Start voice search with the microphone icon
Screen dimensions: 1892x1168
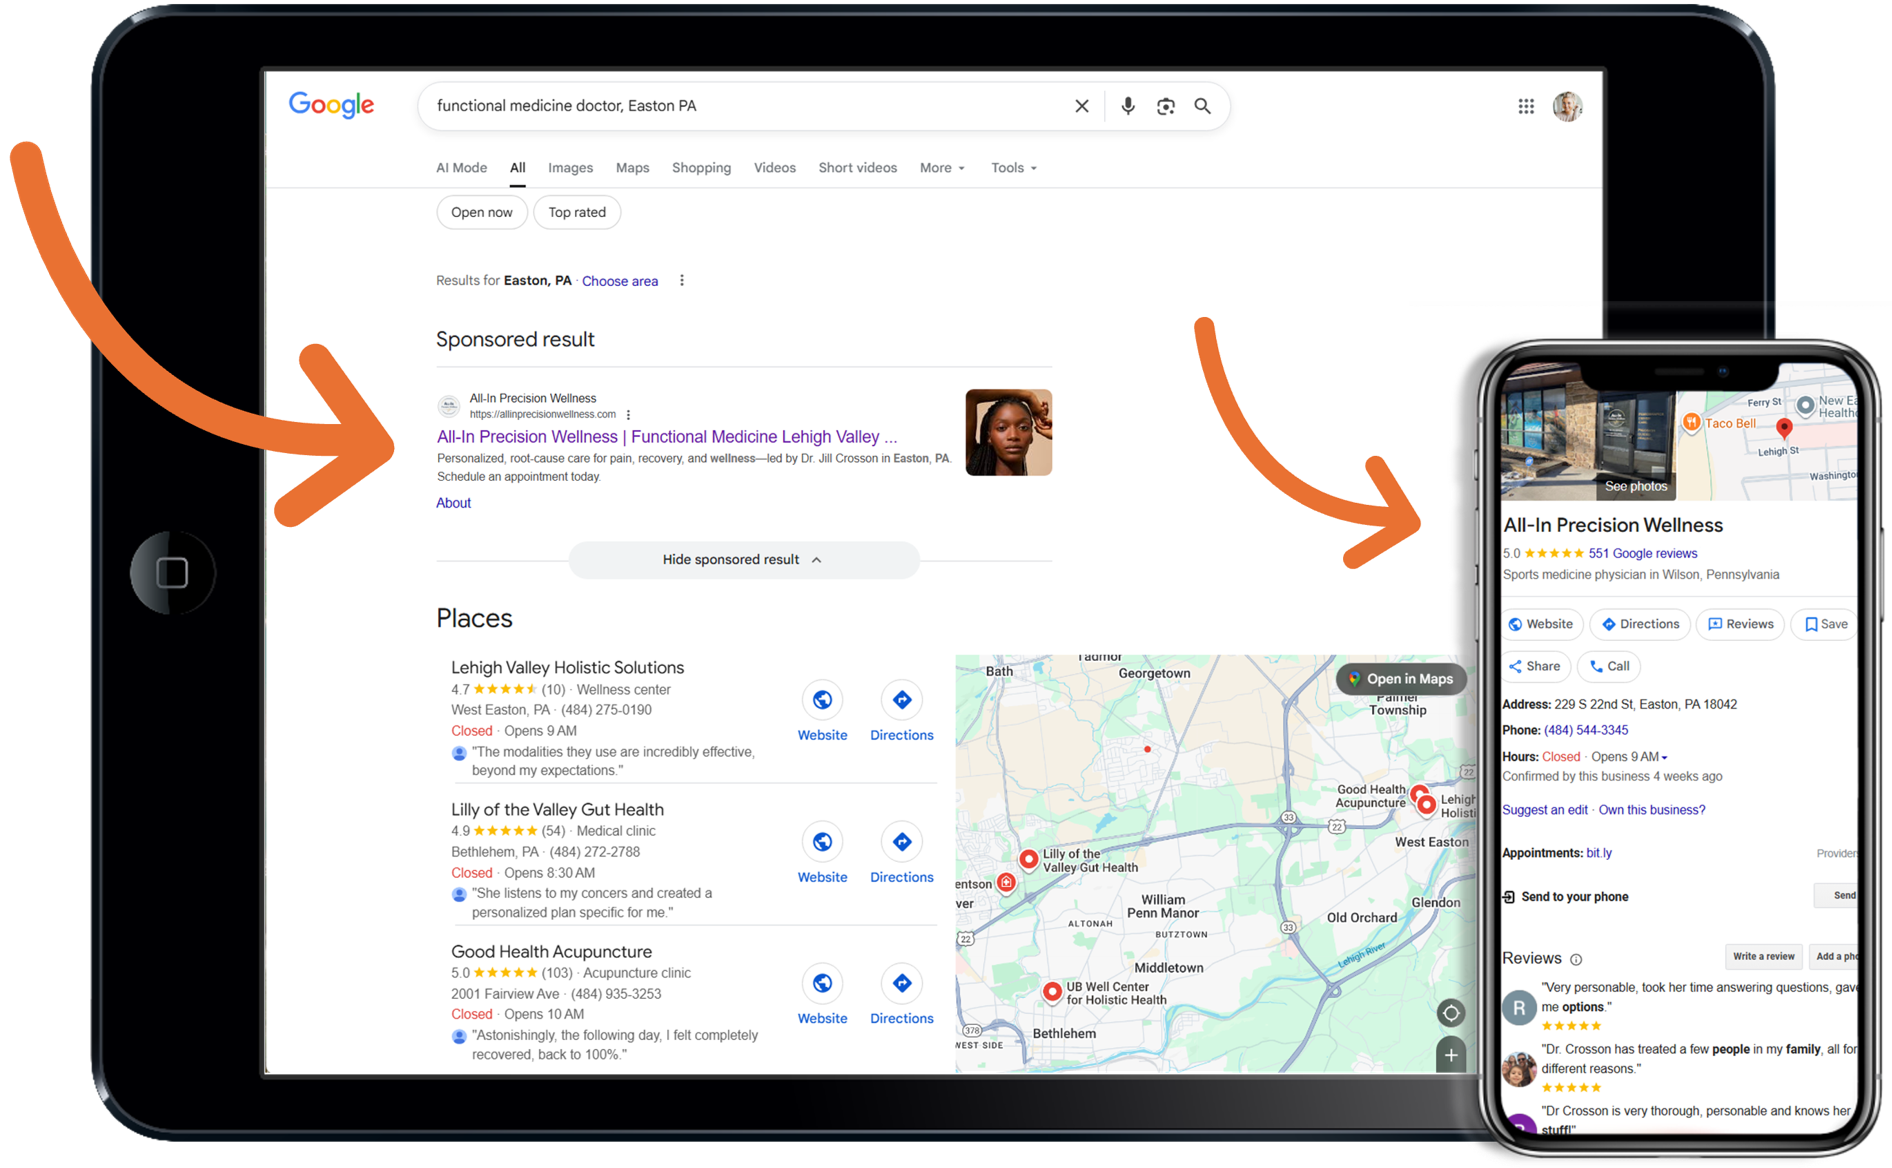(x=1127, y=106)
